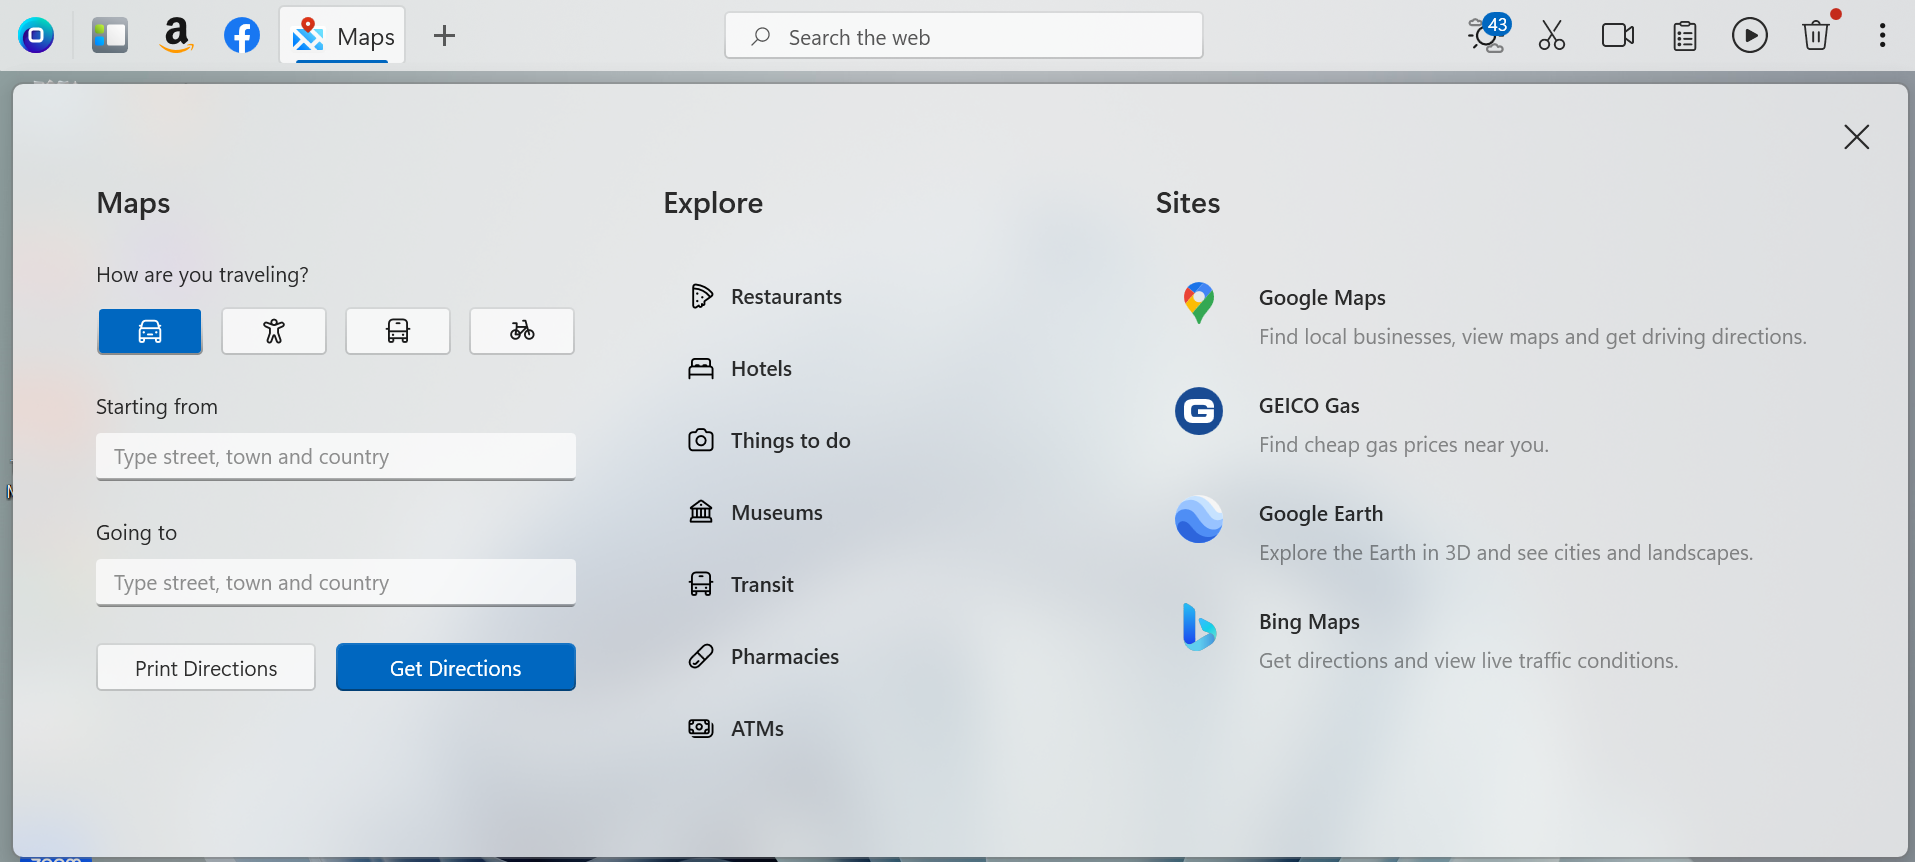
Task: Close the Maps panel with X
Action: [x=1857, y=137]
